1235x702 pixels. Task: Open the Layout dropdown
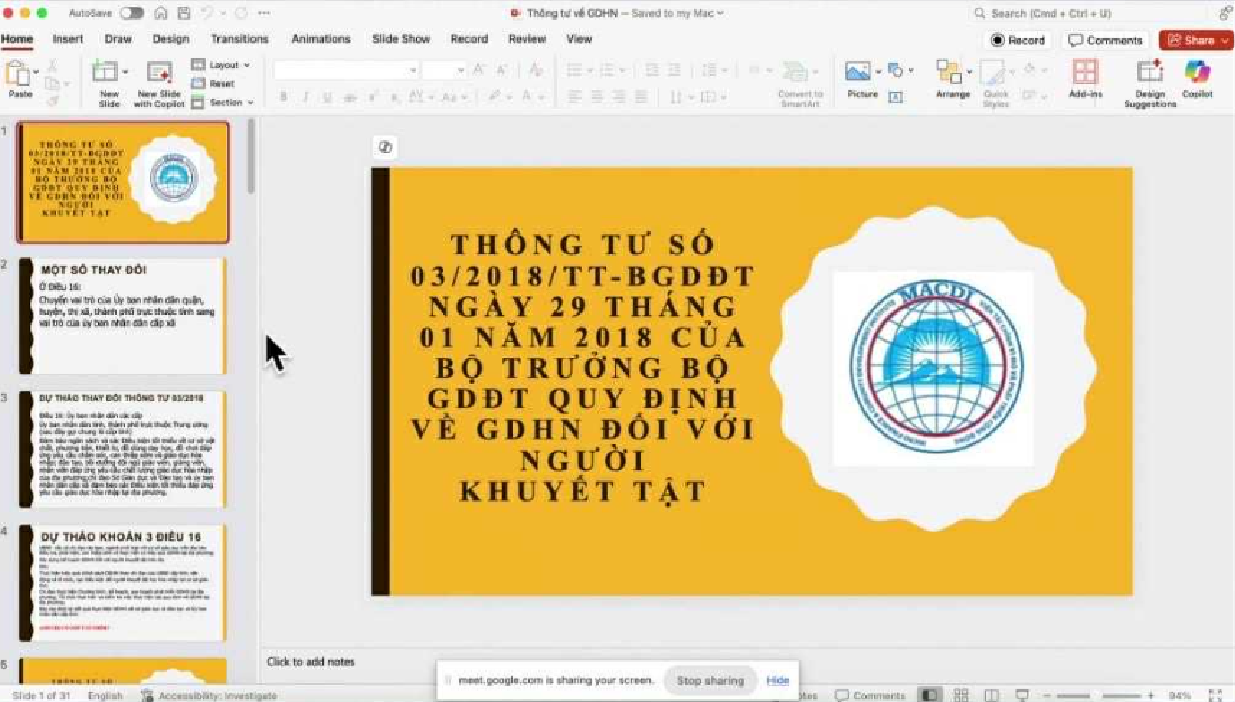[221, 65]
